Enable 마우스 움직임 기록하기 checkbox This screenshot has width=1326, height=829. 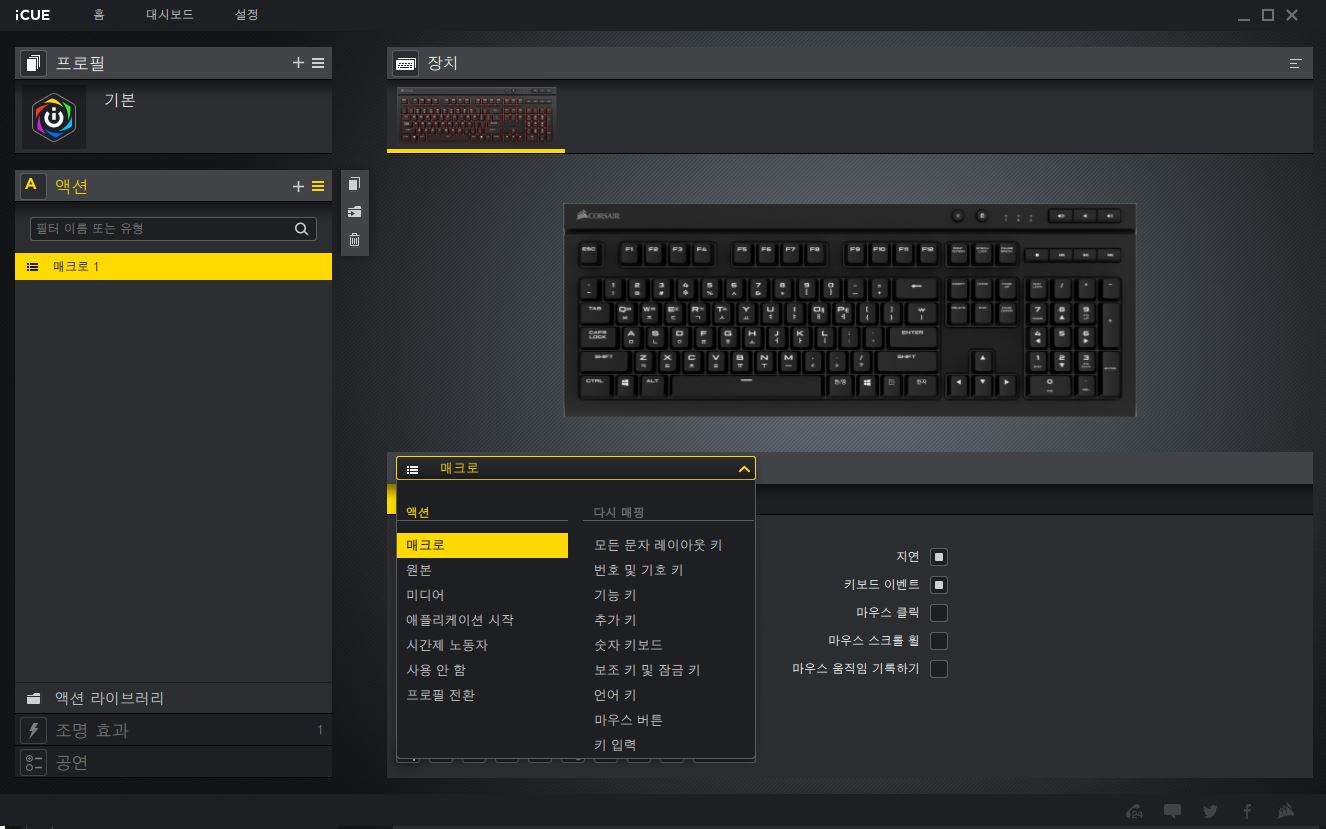tap(939, 669)
